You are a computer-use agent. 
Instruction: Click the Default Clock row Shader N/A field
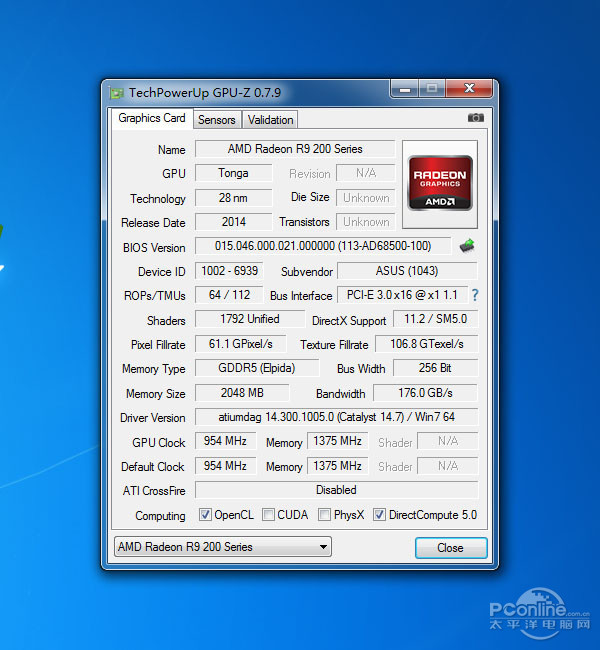[448, 466]
